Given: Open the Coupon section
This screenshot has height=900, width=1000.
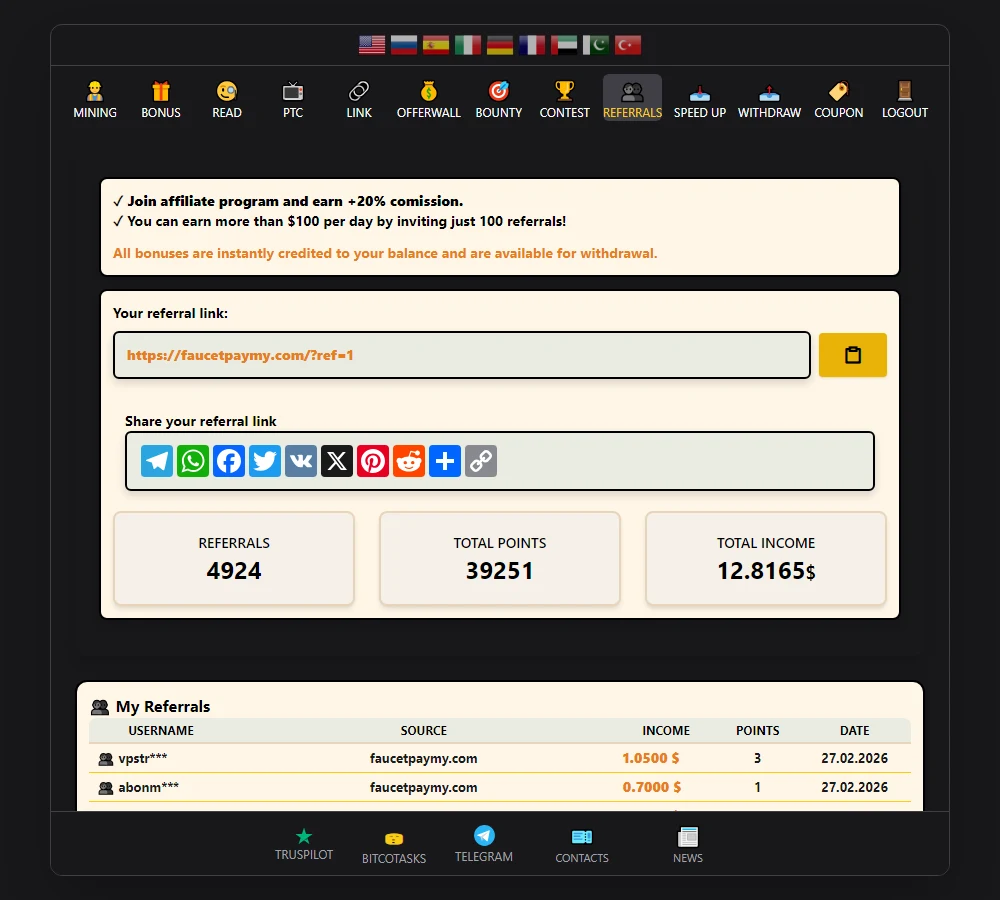Looking at the screenshot, I should point(839,100).
